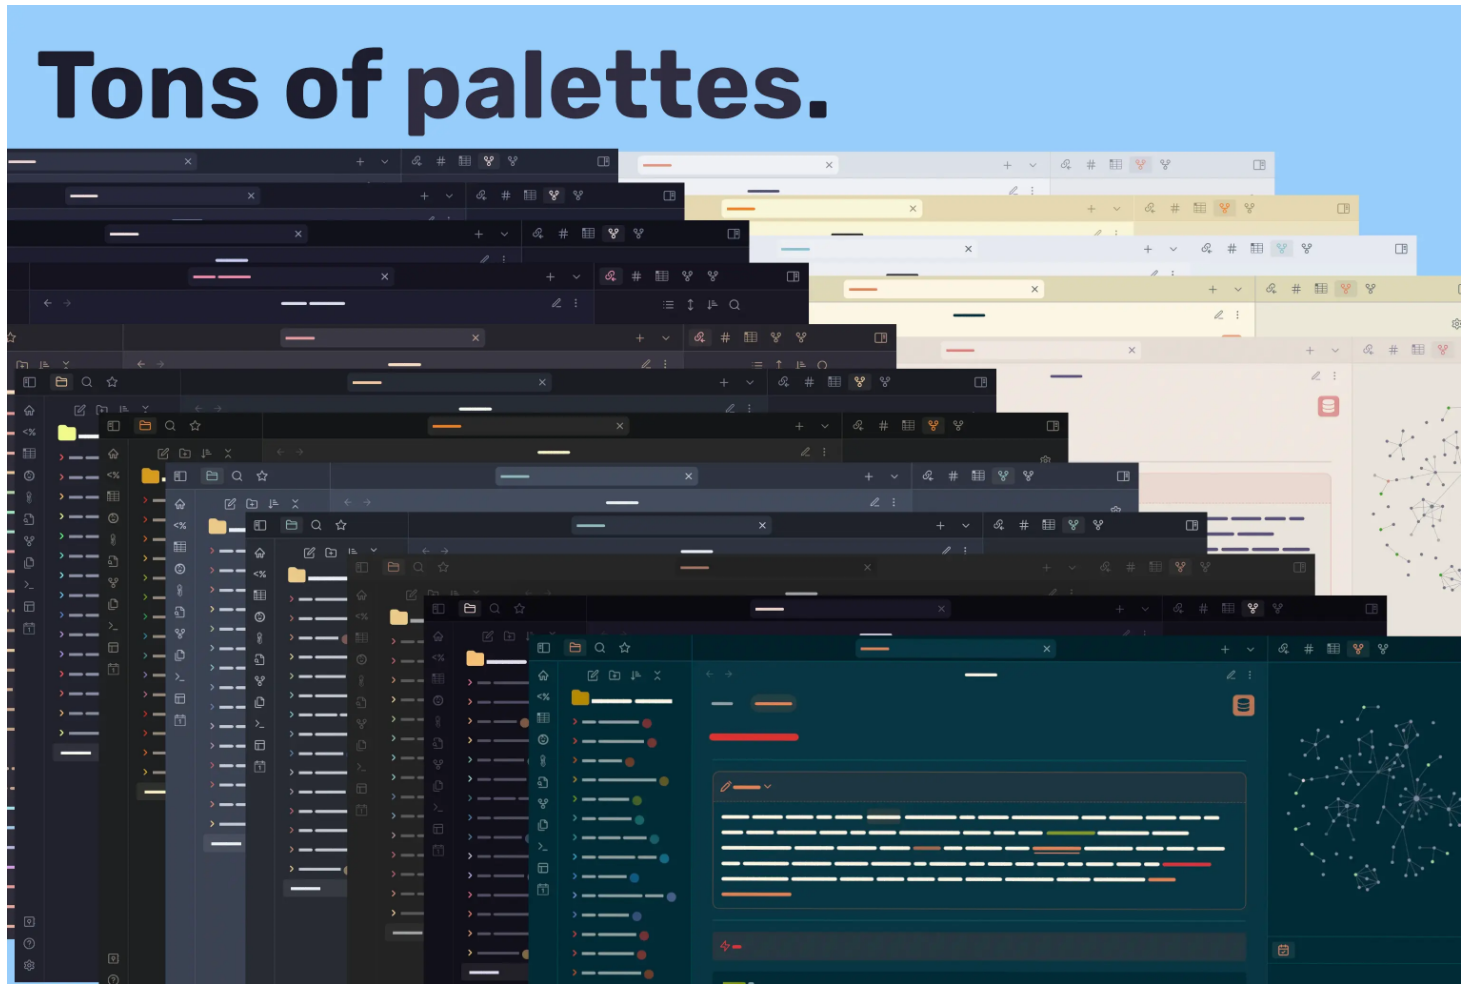Image resolution: width=1473 pixels, height=992 pixels.
Task: Open home from the teal window's ribbon
Action: pos(543,676)
